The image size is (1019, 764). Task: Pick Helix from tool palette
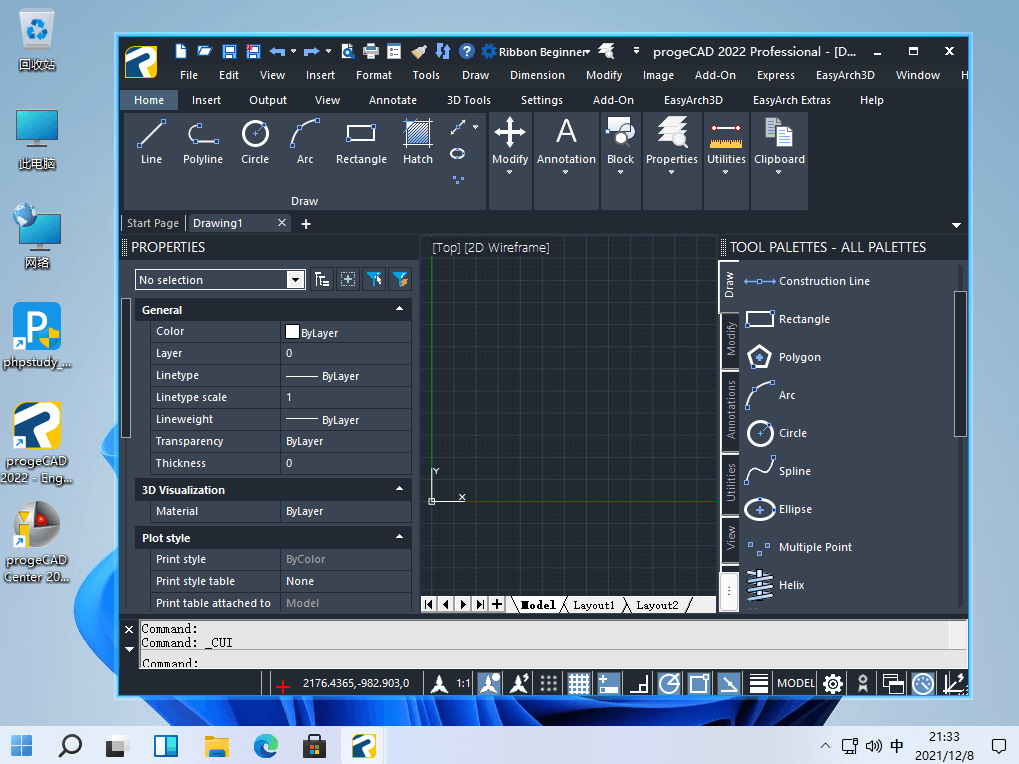coord(775,585)
